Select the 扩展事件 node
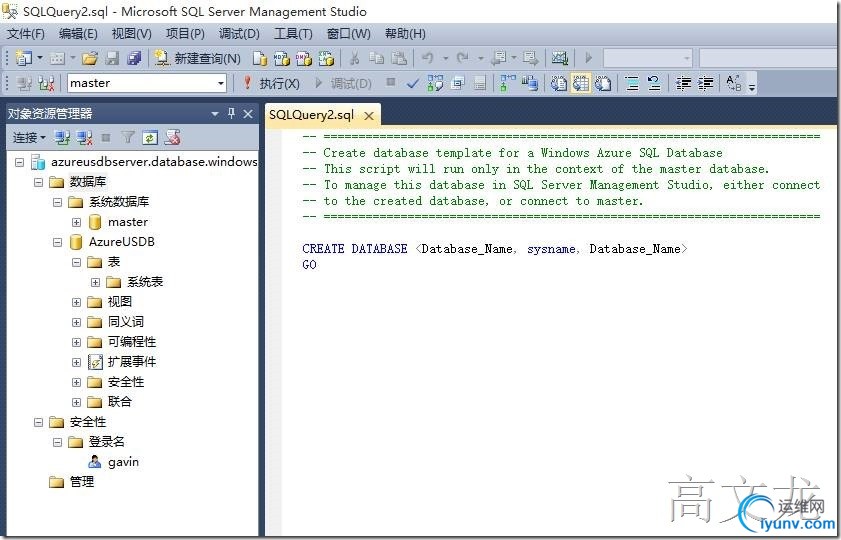 click(x=131, y=362)
